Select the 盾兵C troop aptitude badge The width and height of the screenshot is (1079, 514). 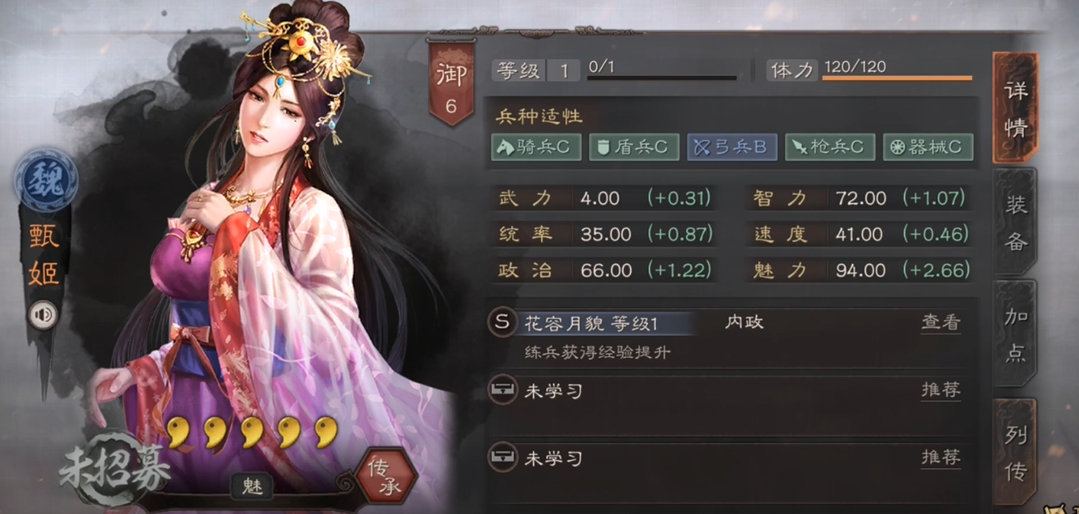[x=634, y=147]
